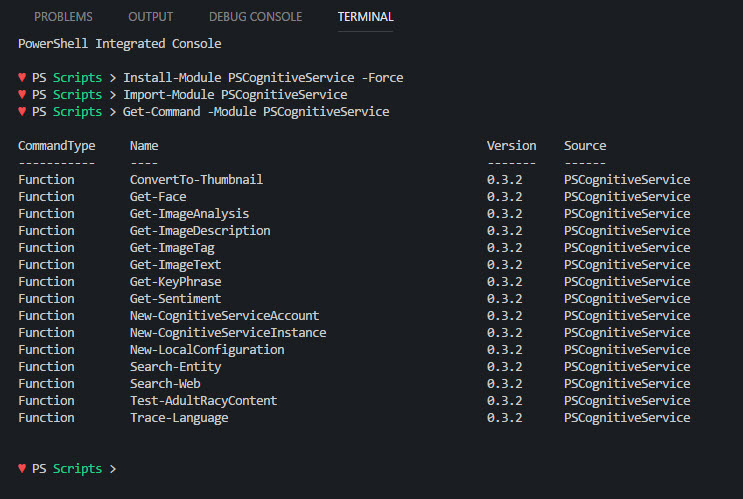Viewport: 743px width, 499px height.
Task: Click the New-CognitiveServiceInstance function name
Action: pyautogui.click(x=228, y=333)
